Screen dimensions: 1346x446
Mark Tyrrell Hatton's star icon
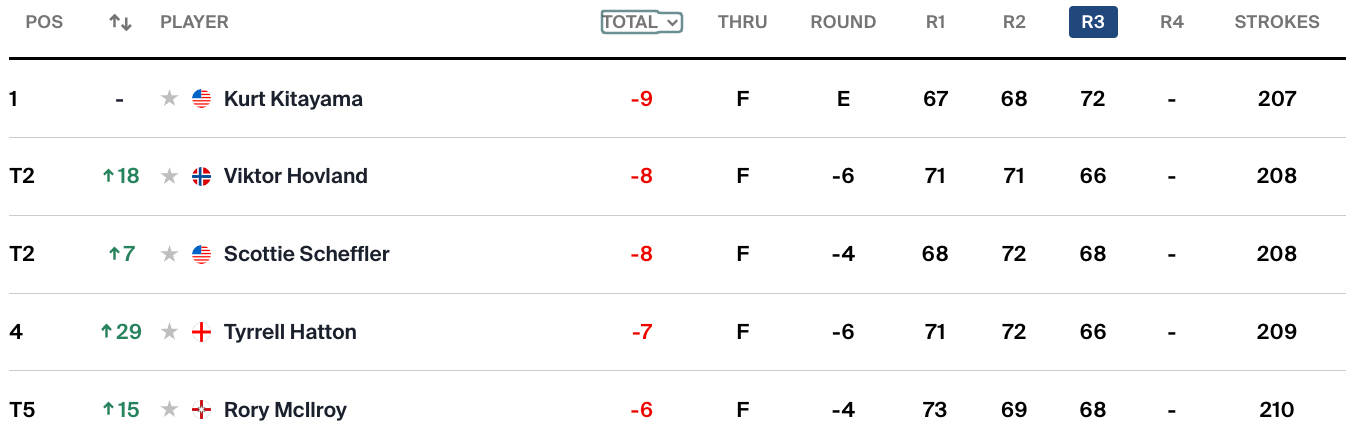[170, 332]
